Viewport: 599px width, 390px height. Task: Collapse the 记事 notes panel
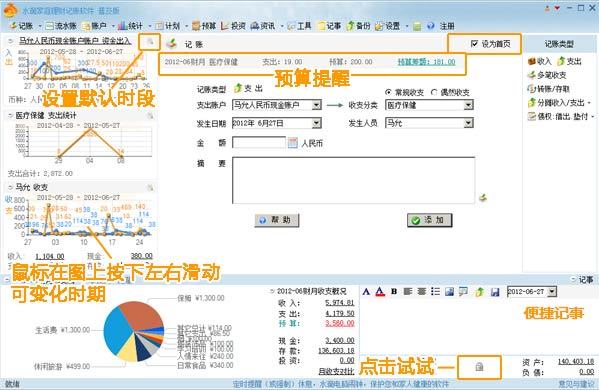coord(573,279)
